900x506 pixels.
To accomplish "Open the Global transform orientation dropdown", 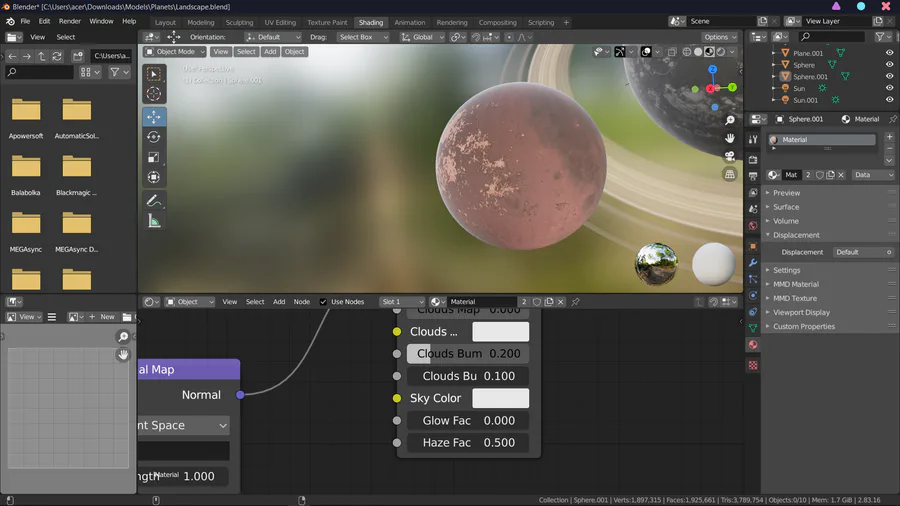I will tap(422, 37).
